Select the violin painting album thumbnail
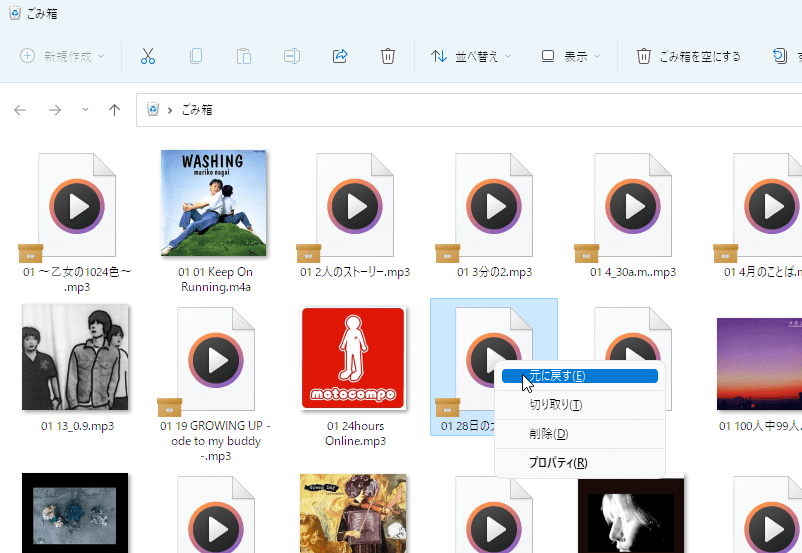The image size is (802, 553). (x=353, y=513)
